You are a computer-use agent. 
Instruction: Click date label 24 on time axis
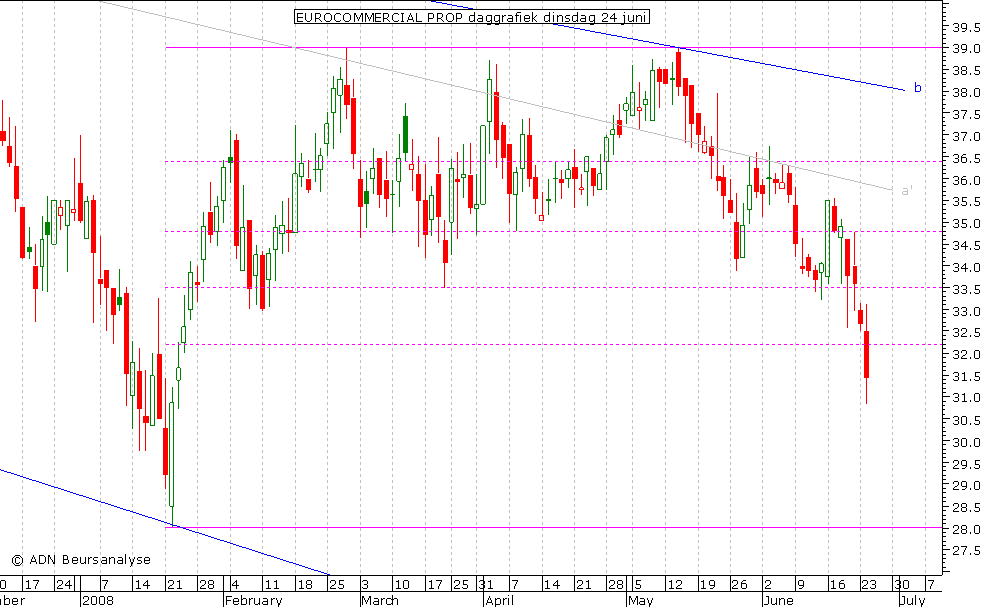[x=64, y=584]
